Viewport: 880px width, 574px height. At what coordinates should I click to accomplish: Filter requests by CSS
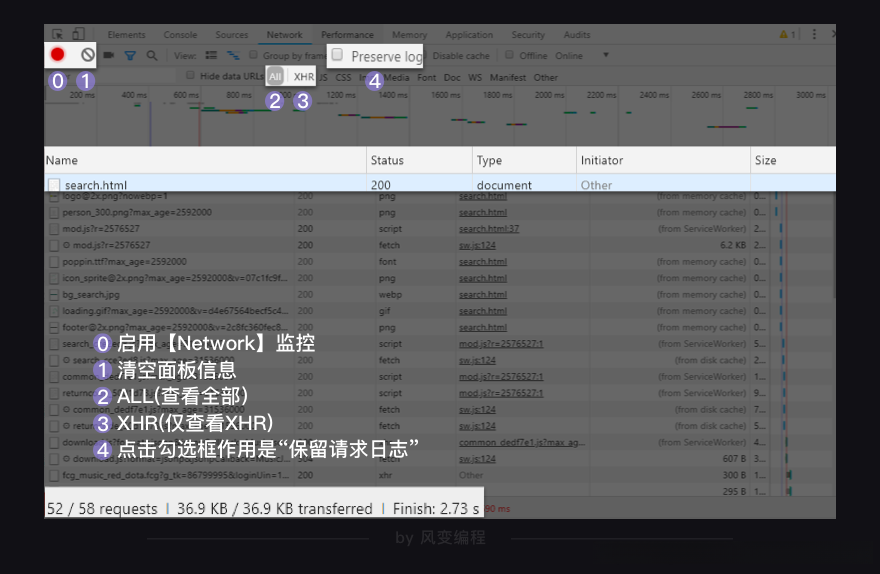[343, 77]
